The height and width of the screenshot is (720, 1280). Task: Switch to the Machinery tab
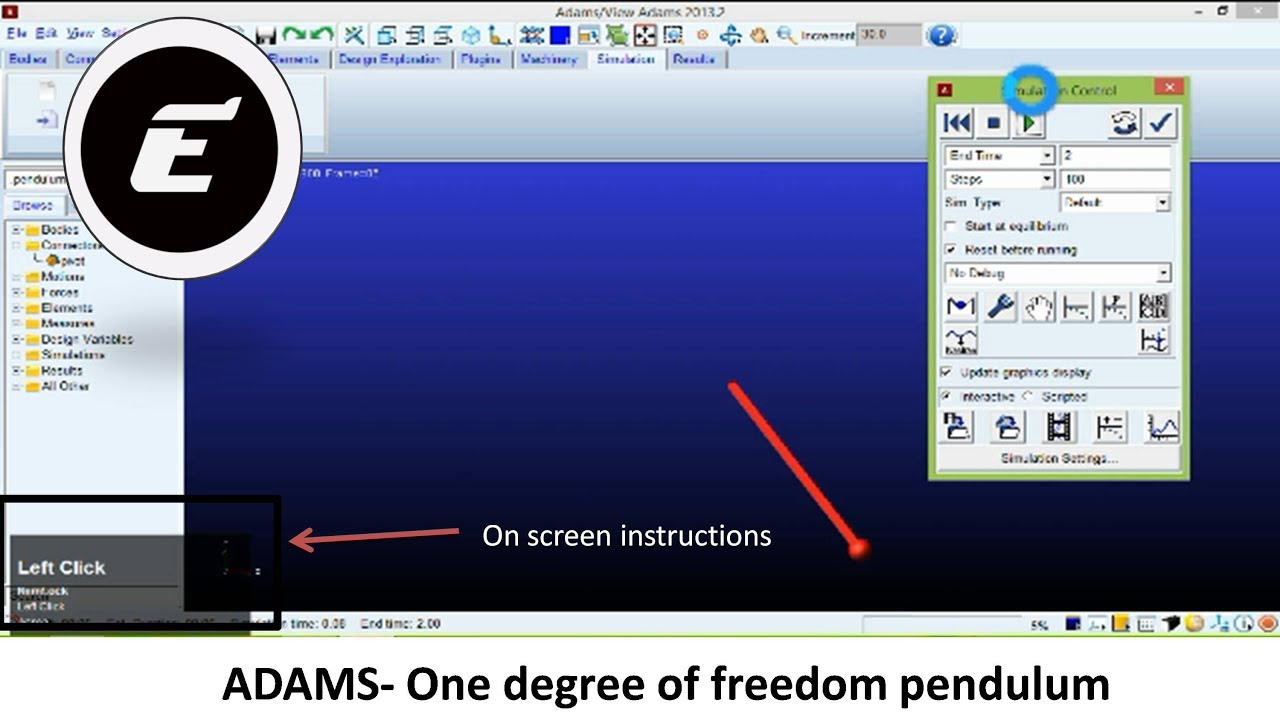[x=548, y=60]
